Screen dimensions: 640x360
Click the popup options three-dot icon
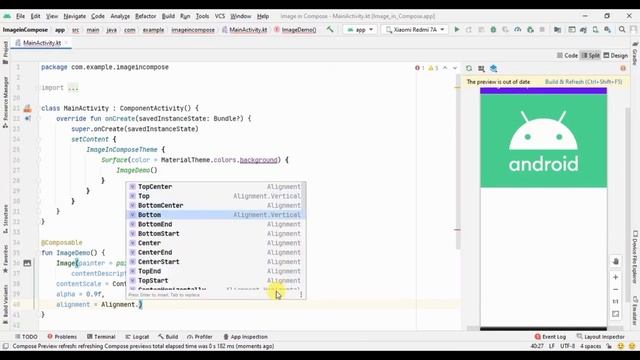(301, 294)
